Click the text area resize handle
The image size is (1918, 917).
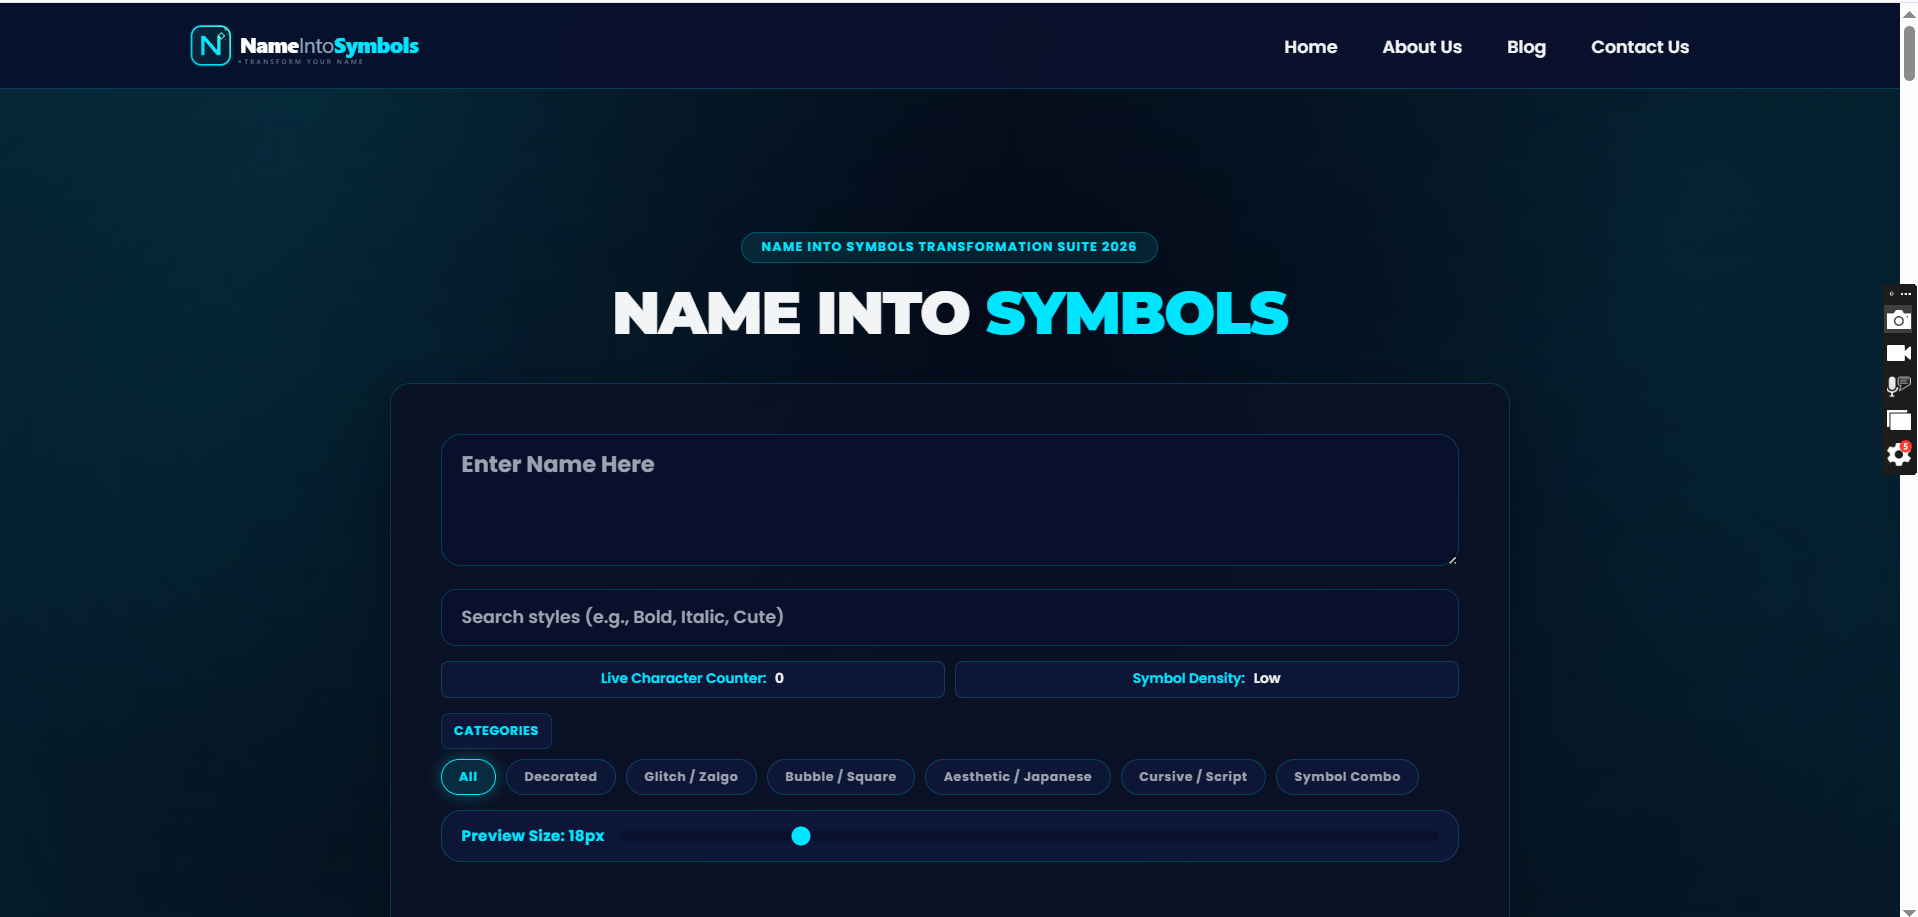click(1452, 560)
